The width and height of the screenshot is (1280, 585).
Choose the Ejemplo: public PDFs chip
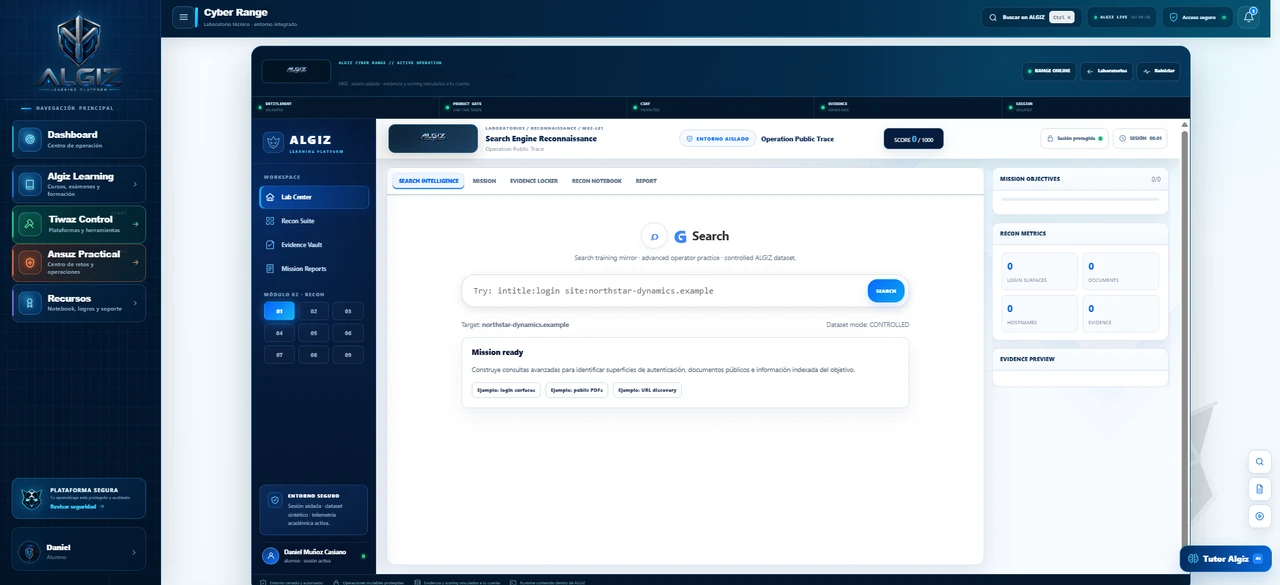pyautogui.click(x=577, y=390)
